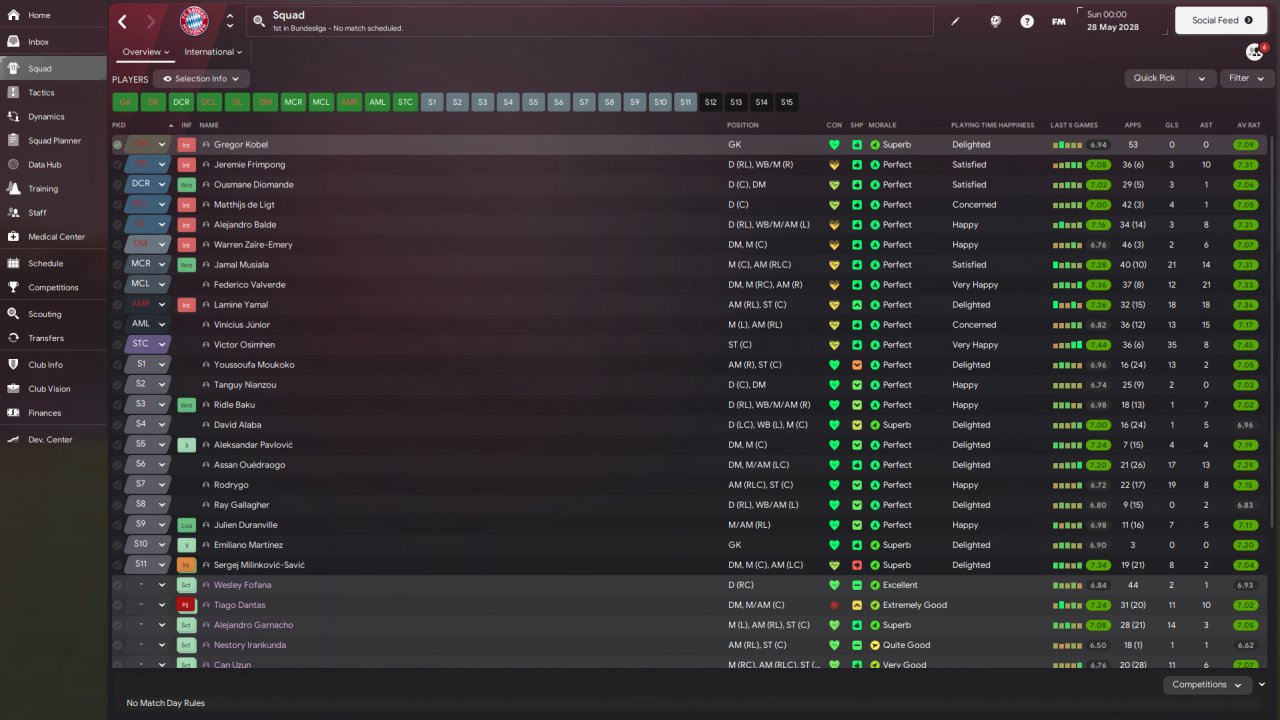
Task: Open the Overview tab menu
Action: [x=146, y=52]
